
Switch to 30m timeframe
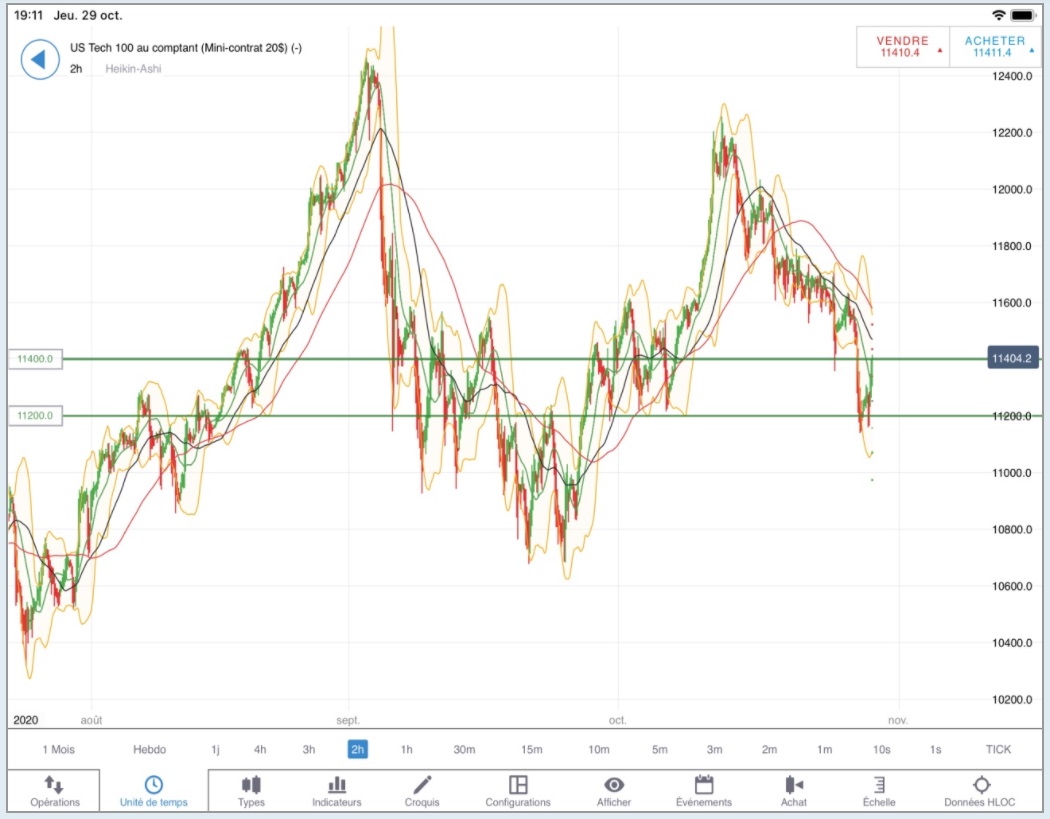[x=464, y=749]
